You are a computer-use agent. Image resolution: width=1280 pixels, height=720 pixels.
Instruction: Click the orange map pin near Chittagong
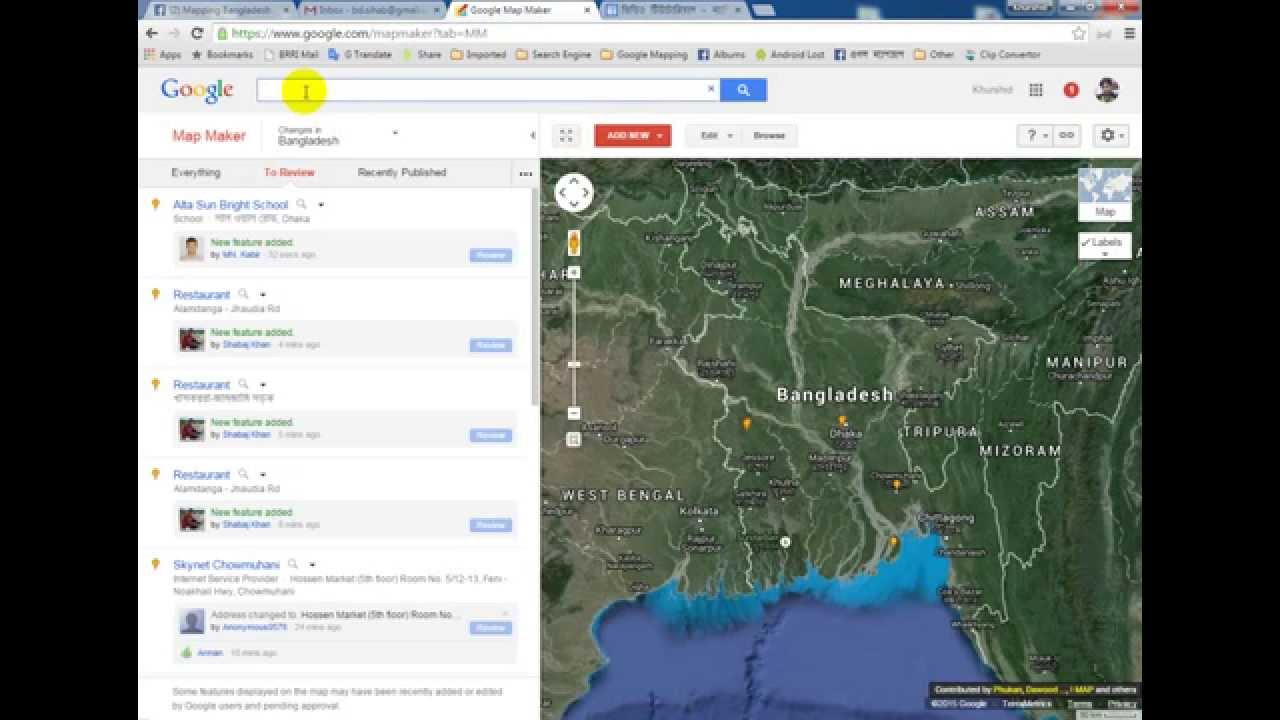pos(893,544)
